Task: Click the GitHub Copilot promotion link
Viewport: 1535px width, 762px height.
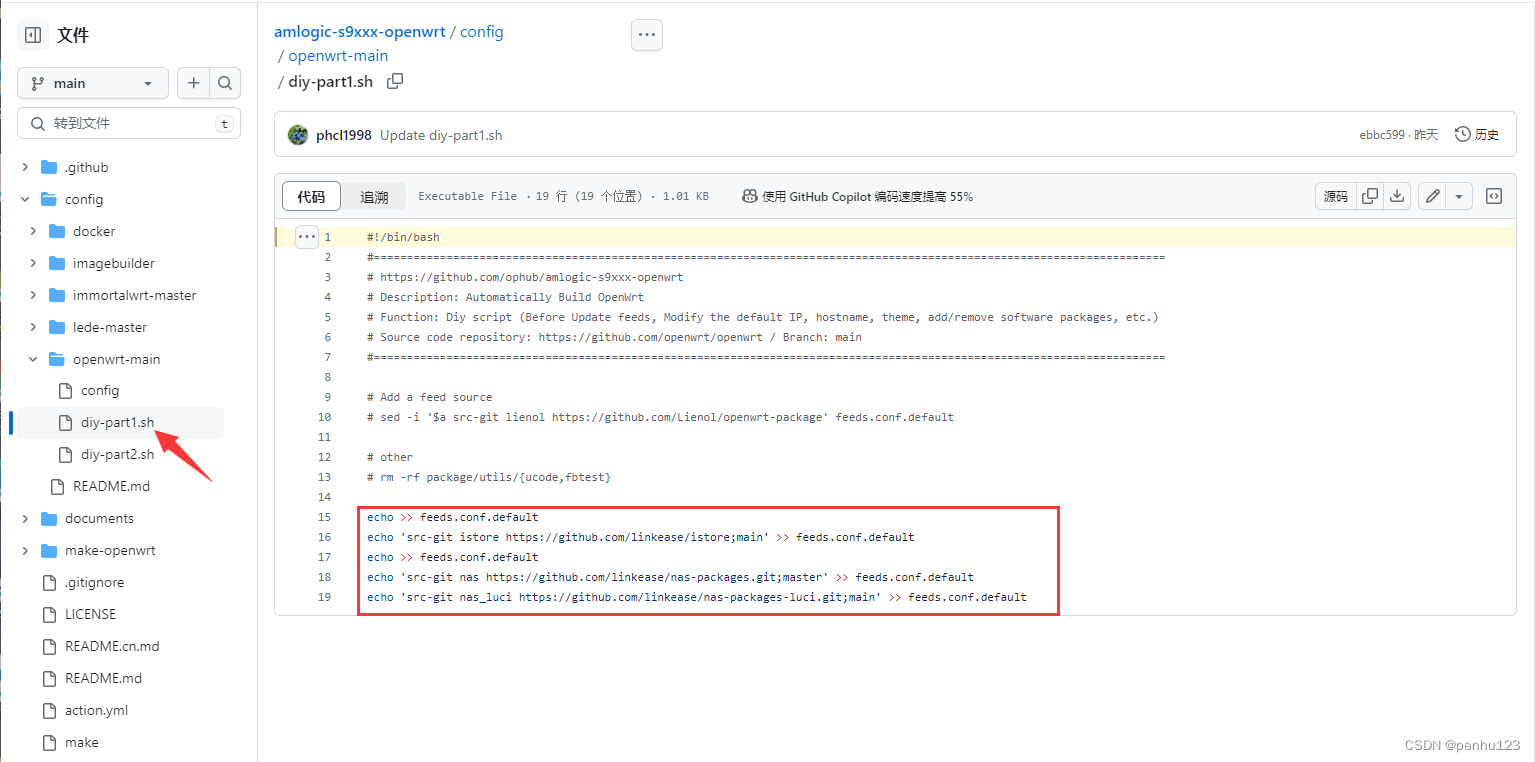Action: point(857,196)
